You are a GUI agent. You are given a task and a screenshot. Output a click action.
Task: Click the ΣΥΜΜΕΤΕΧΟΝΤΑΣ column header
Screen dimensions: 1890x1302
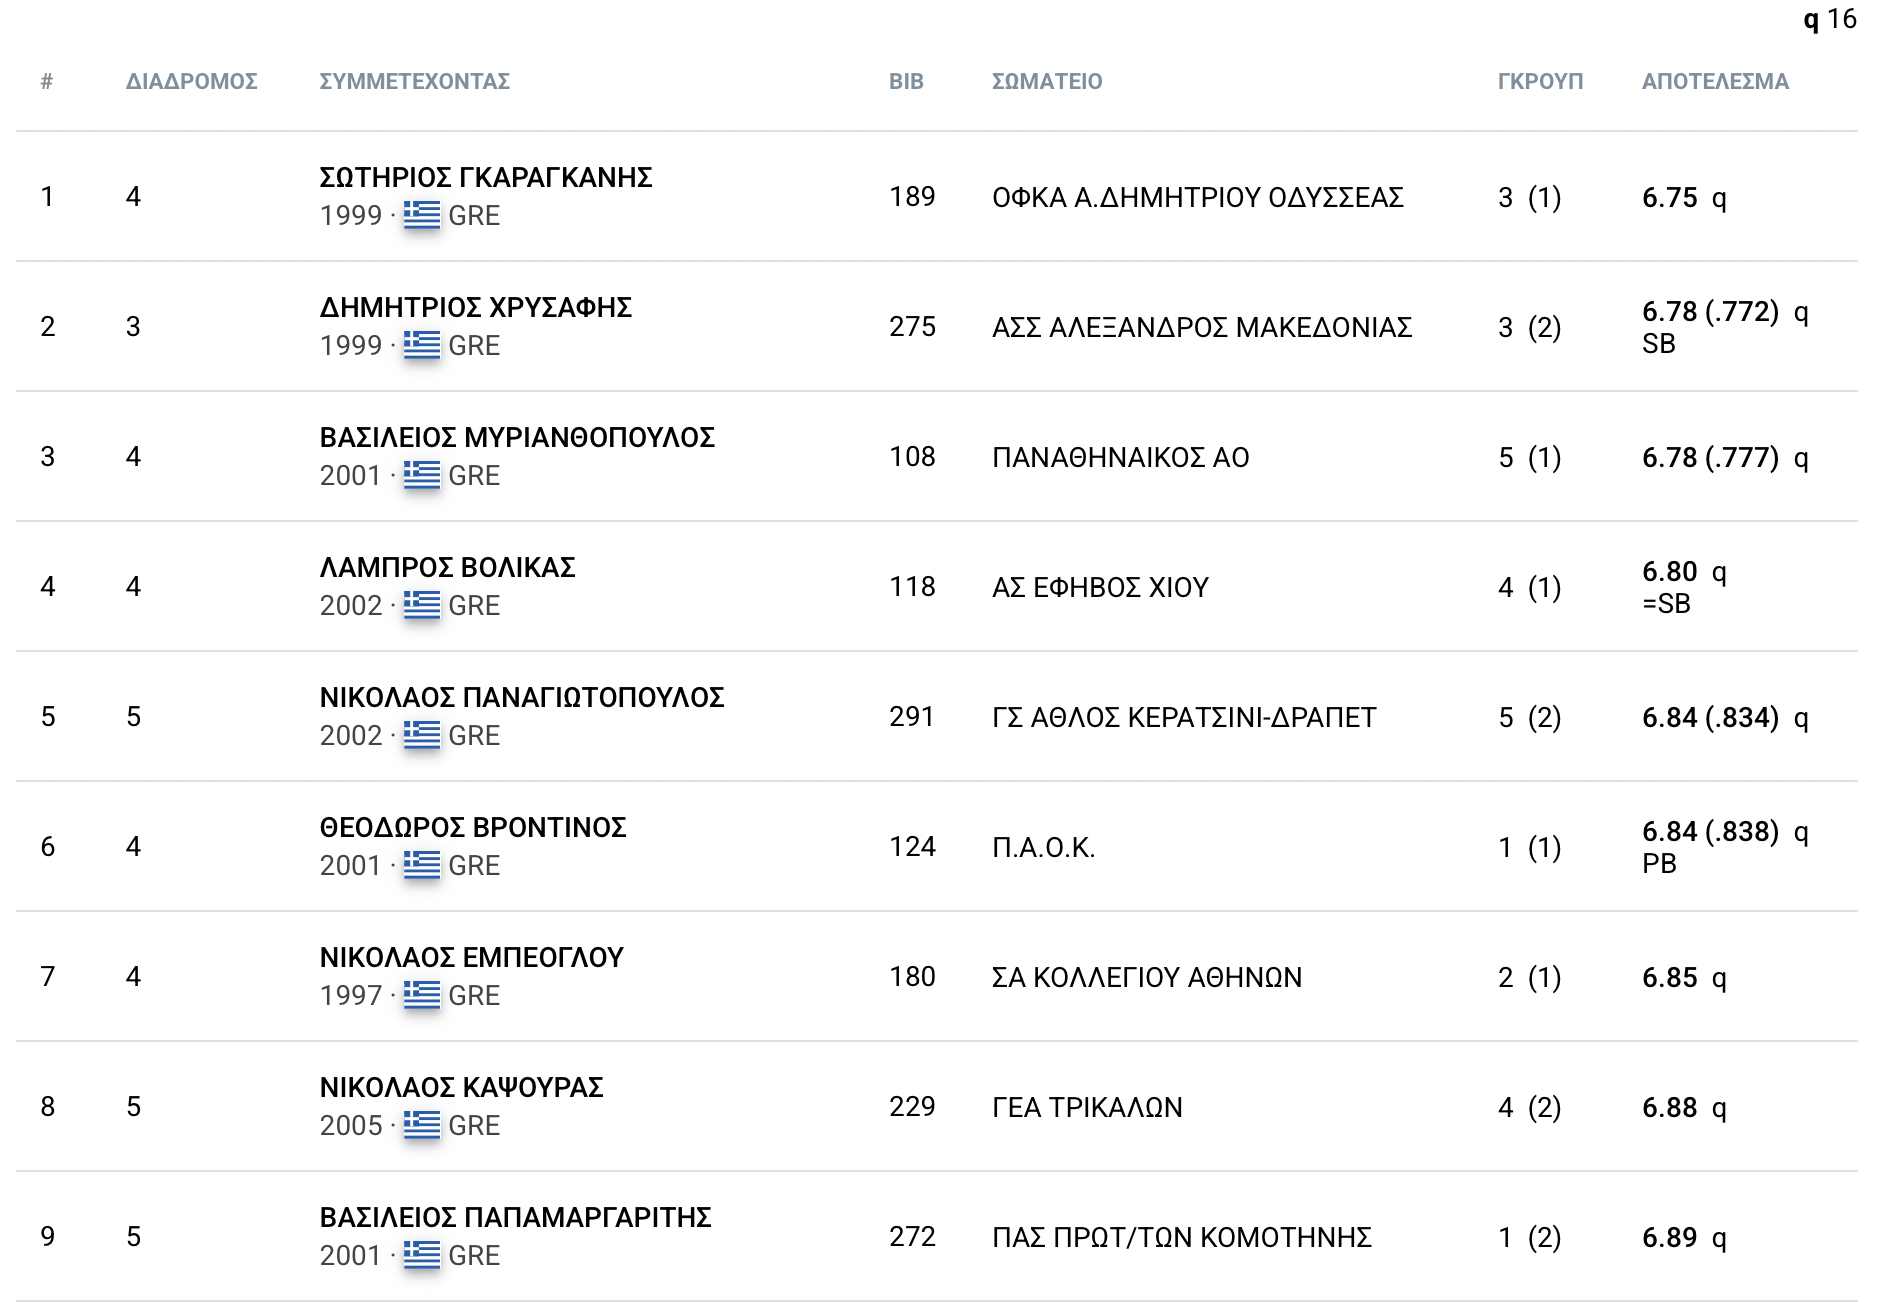(x=415, y=81)
